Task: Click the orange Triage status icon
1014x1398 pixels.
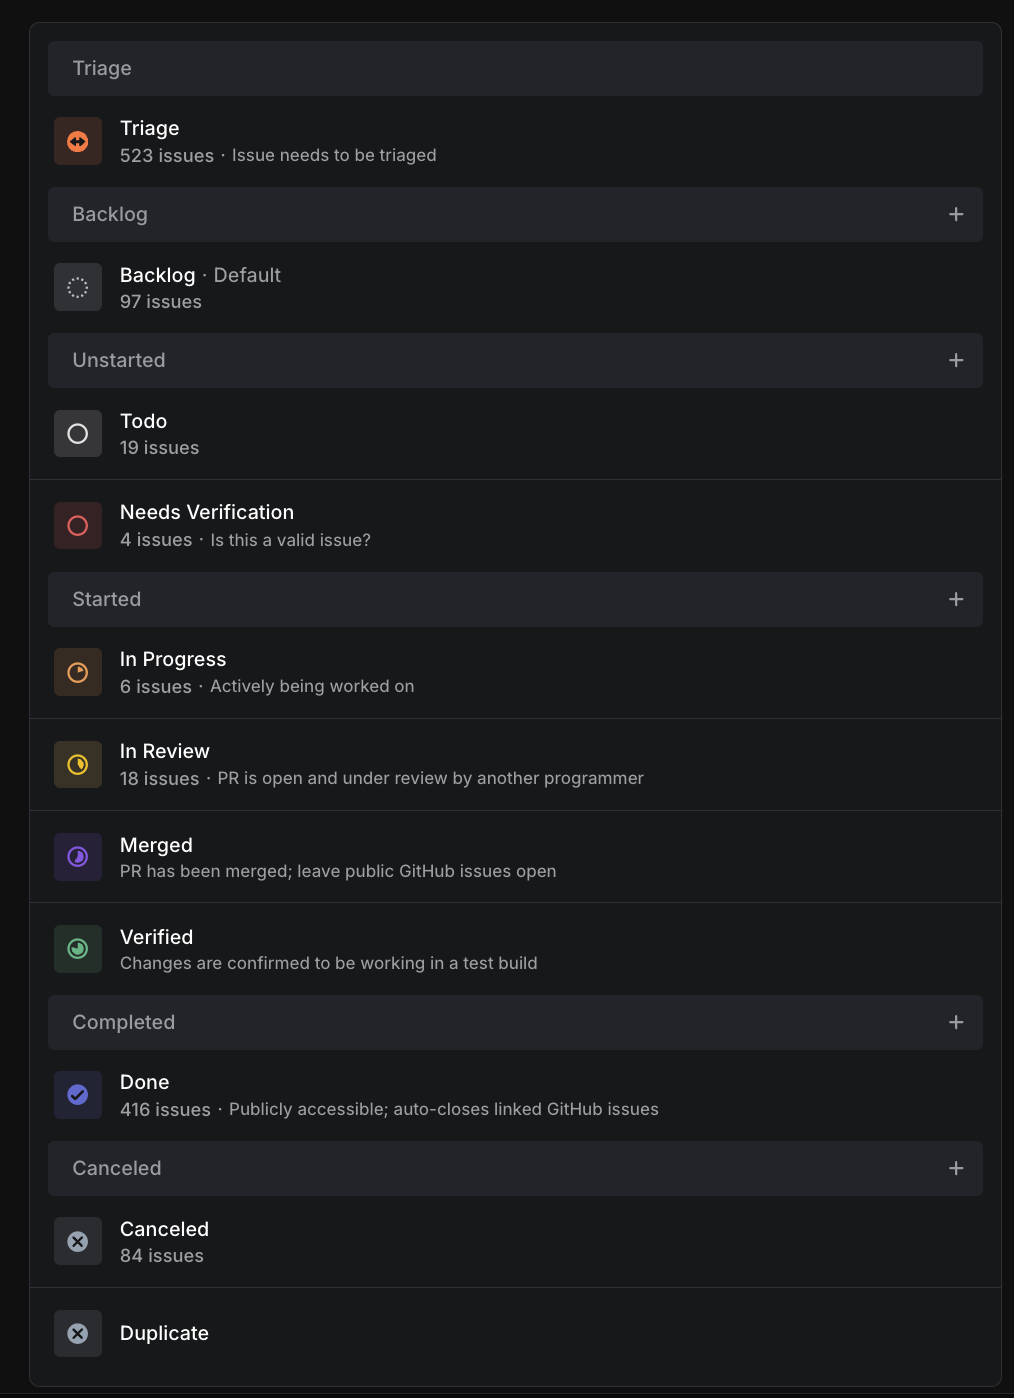Action: tap(78, 141)
